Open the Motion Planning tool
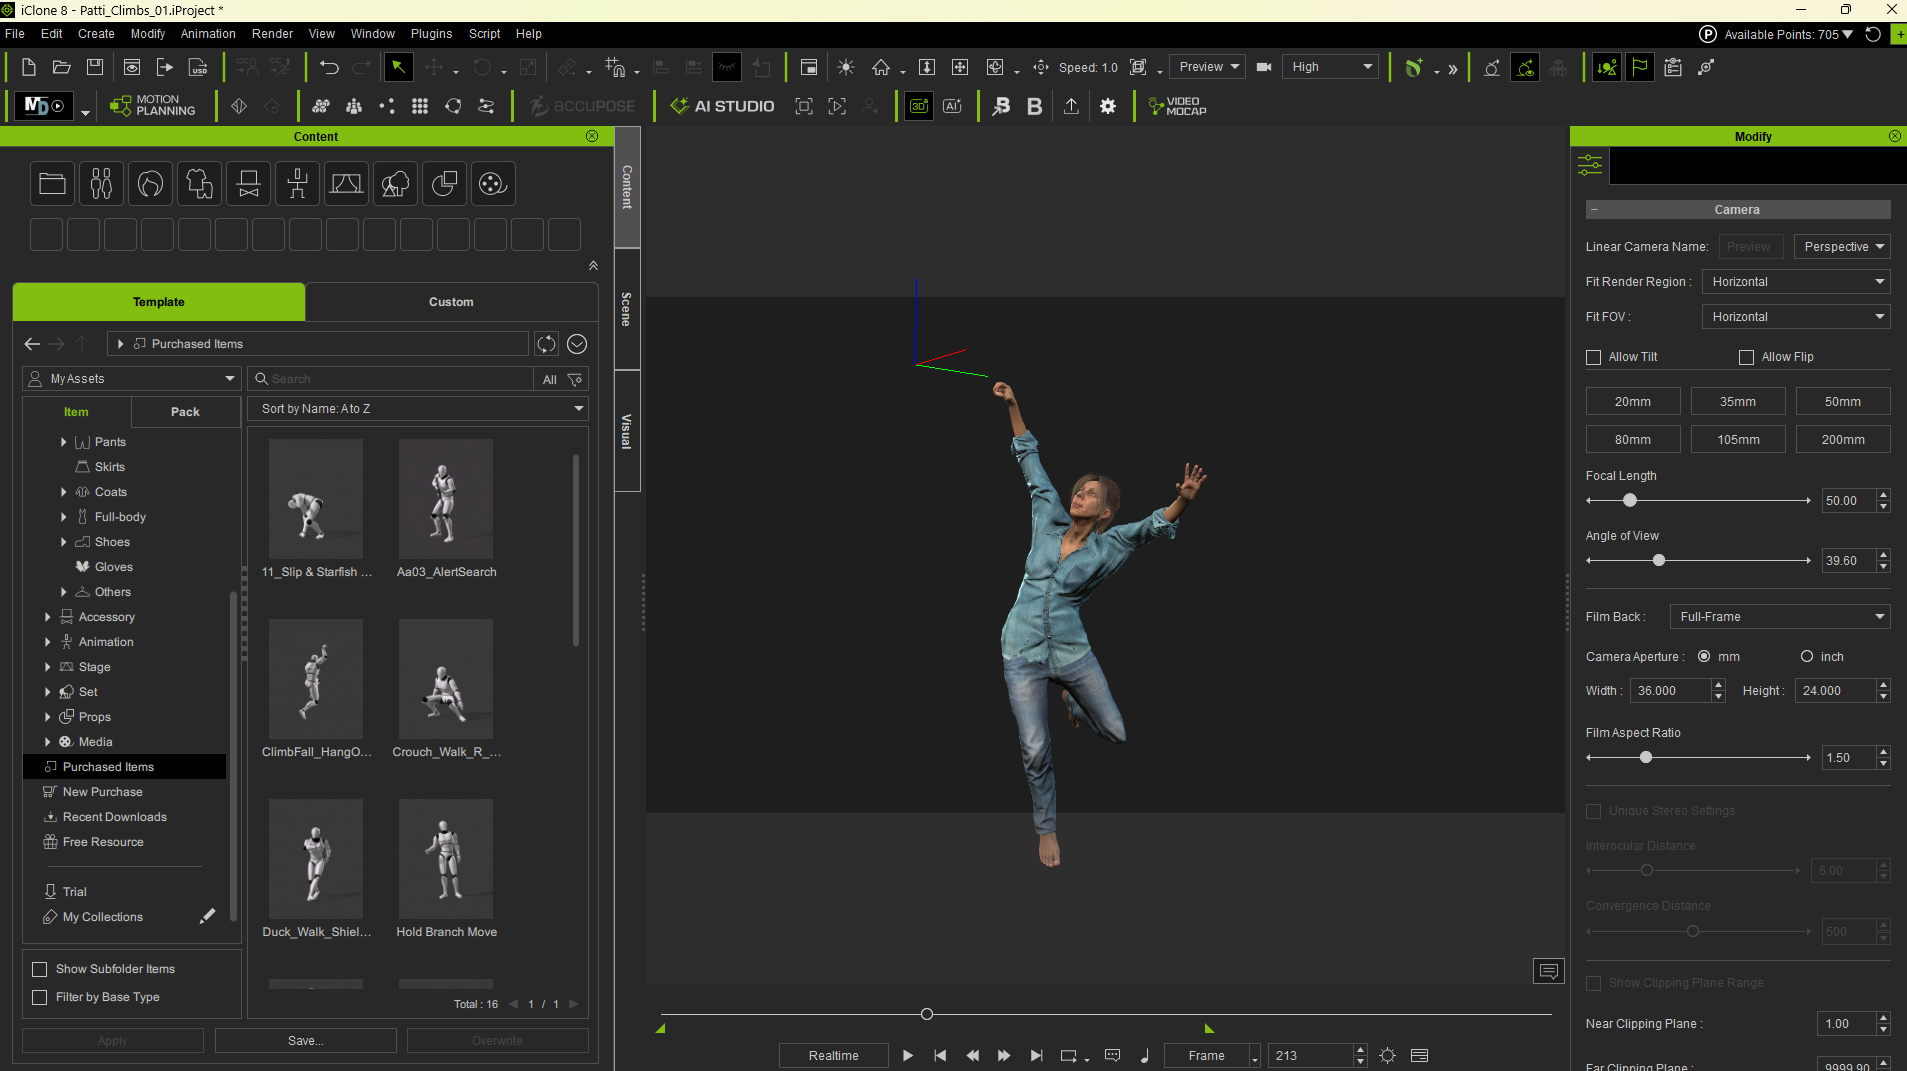1907x1071 pixels. pyautogui.click(x=153, y=106)
